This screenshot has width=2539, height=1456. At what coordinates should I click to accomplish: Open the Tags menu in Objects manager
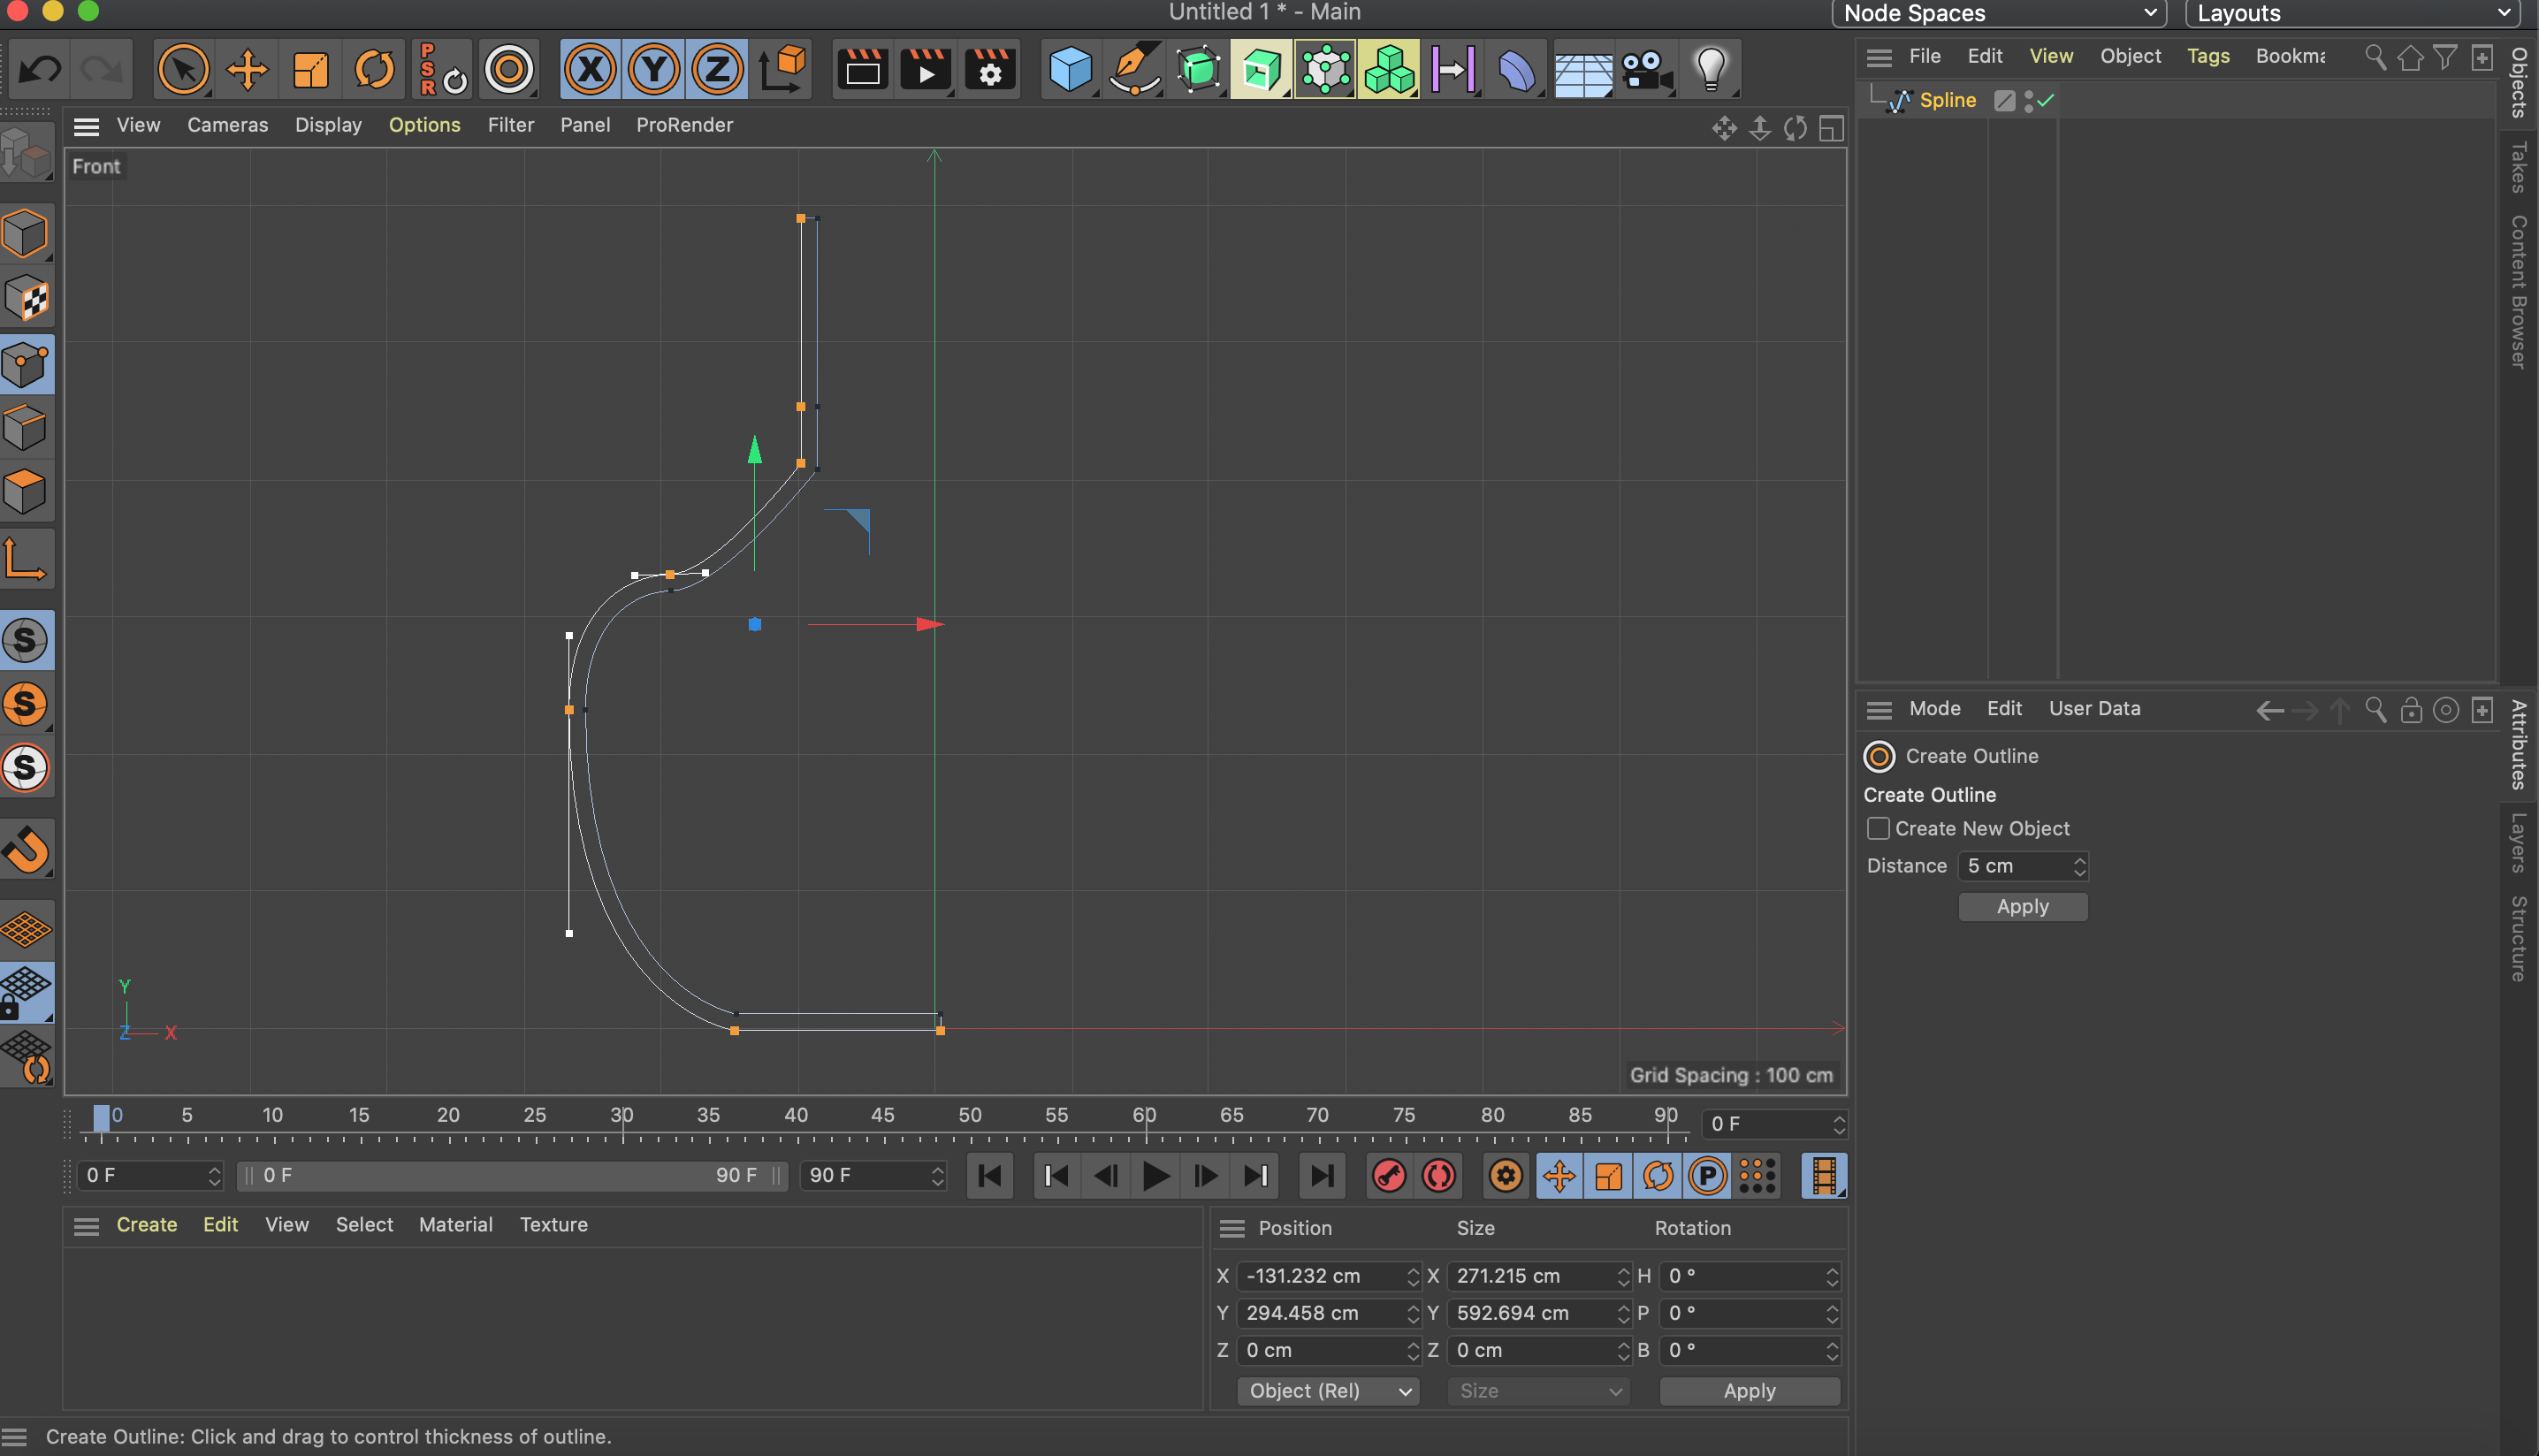(x=2207, y=56)
